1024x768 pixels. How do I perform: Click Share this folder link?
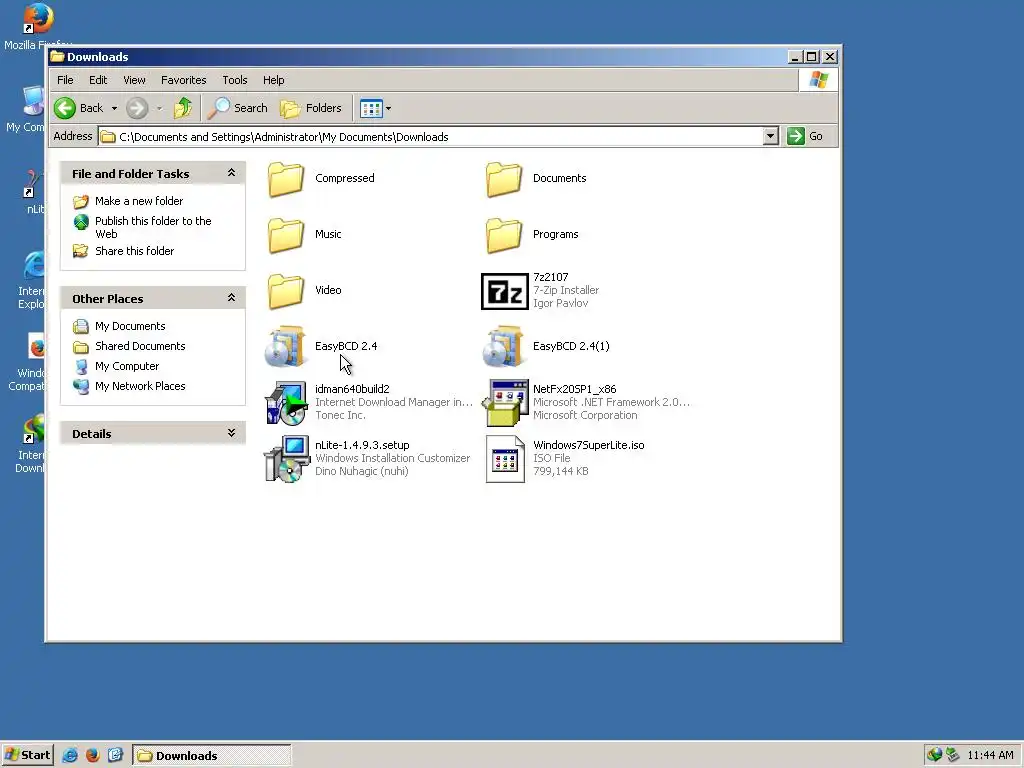coord(135,251)
